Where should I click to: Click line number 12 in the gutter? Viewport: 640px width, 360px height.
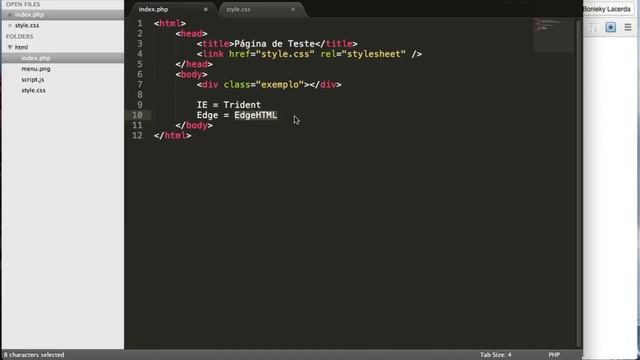tap(137, 136)
